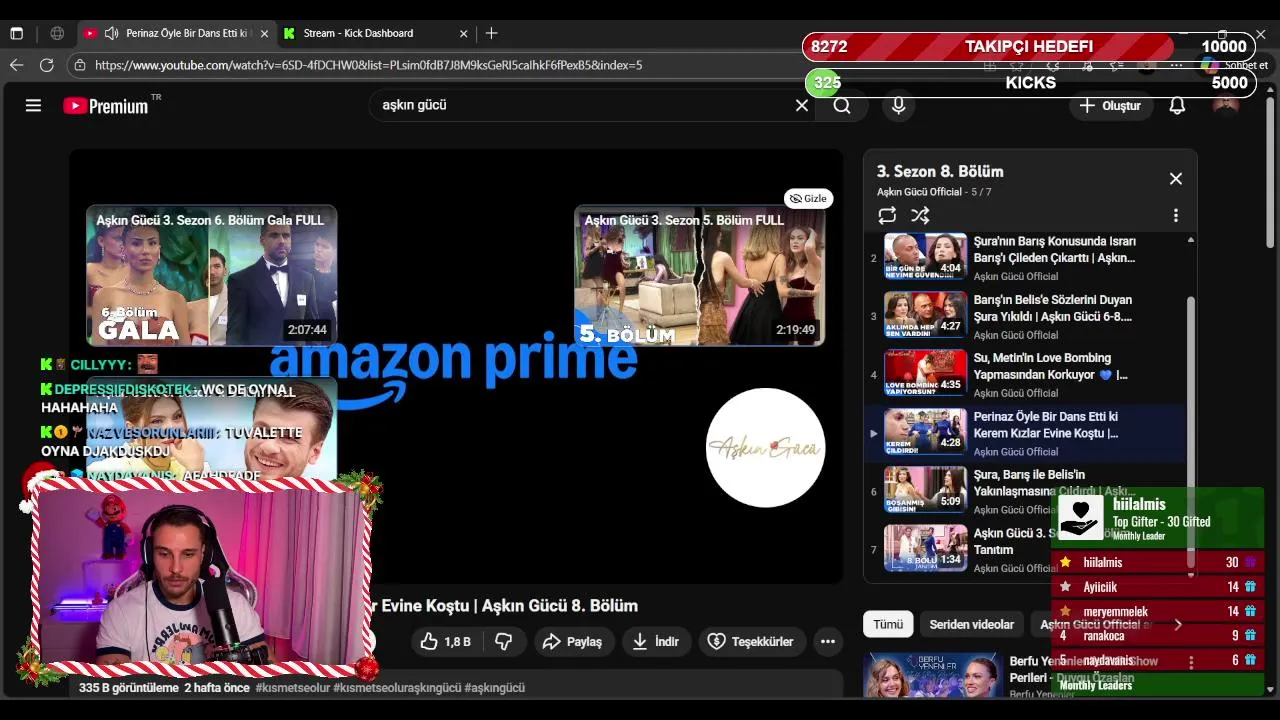Screen dimensions: 1280x720
Task: Open Berfu Yenenler recommended video thumbnail
Action: [x=933, y=675]
